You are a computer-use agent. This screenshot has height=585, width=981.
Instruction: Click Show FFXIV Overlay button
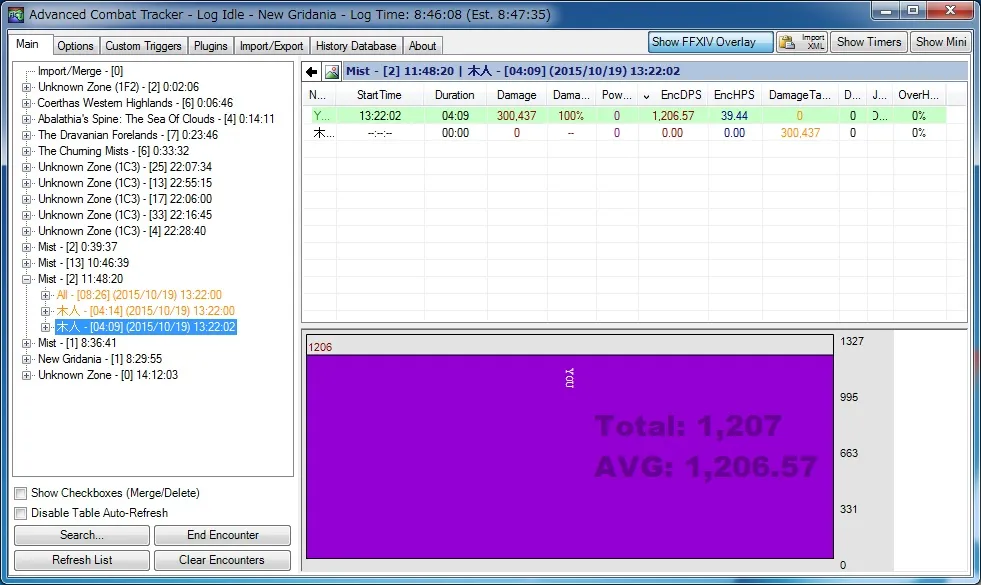pyautogui.click(x=710, y=42)
